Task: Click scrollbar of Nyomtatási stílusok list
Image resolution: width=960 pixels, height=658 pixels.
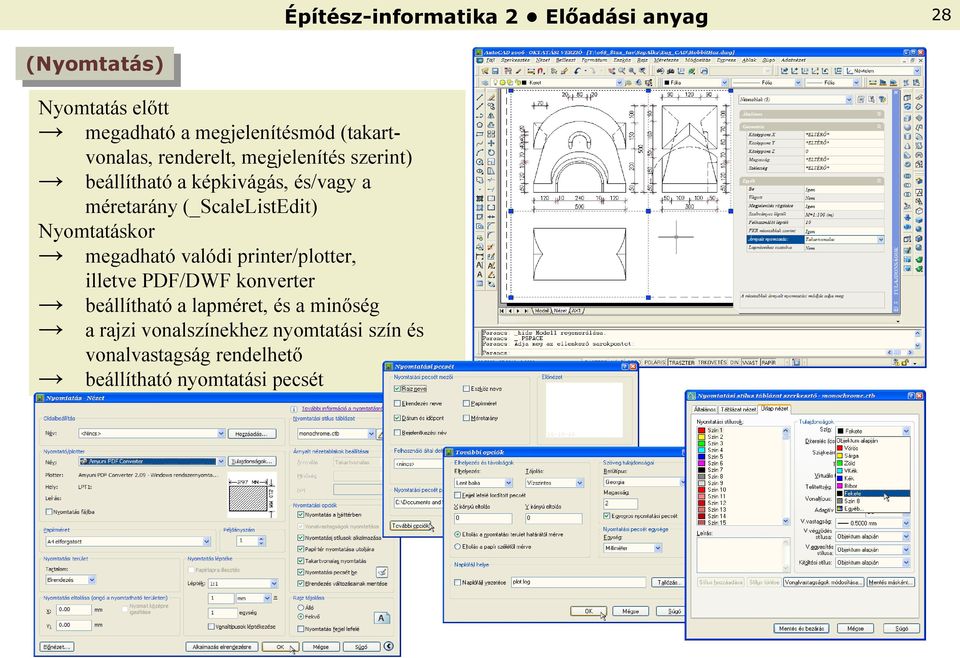Action: tap(786, 476)
